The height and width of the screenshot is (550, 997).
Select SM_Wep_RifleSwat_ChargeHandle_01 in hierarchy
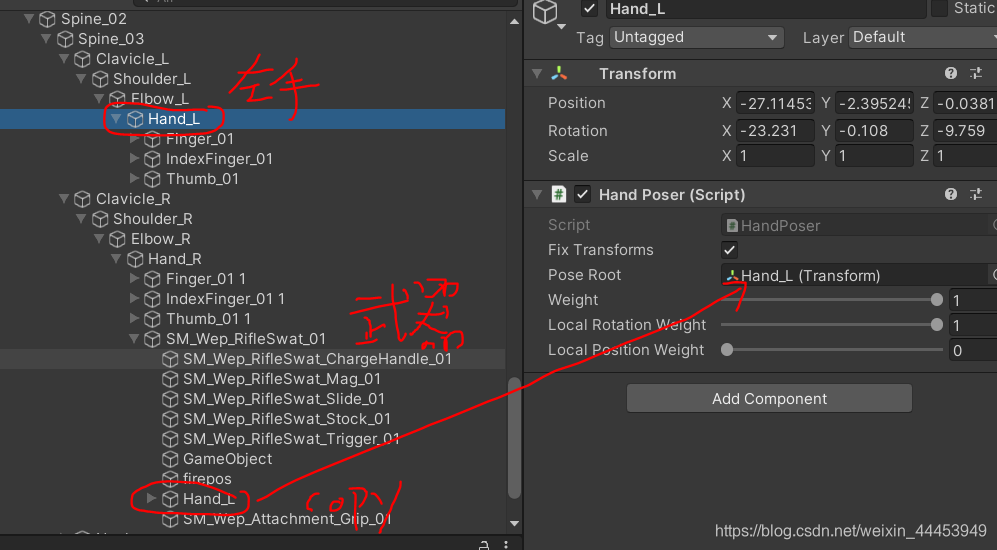[317, 359]
